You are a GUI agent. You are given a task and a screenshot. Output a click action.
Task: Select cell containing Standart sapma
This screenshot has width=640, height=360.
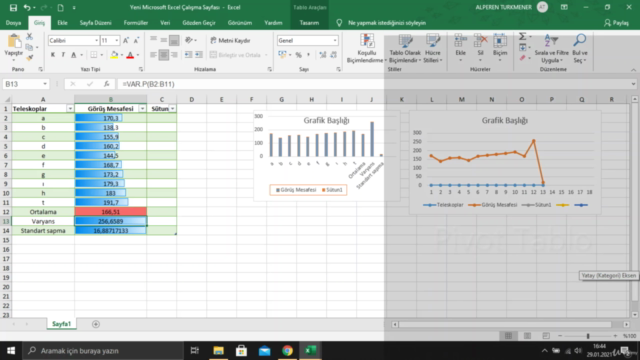click(x=43, y=231)
